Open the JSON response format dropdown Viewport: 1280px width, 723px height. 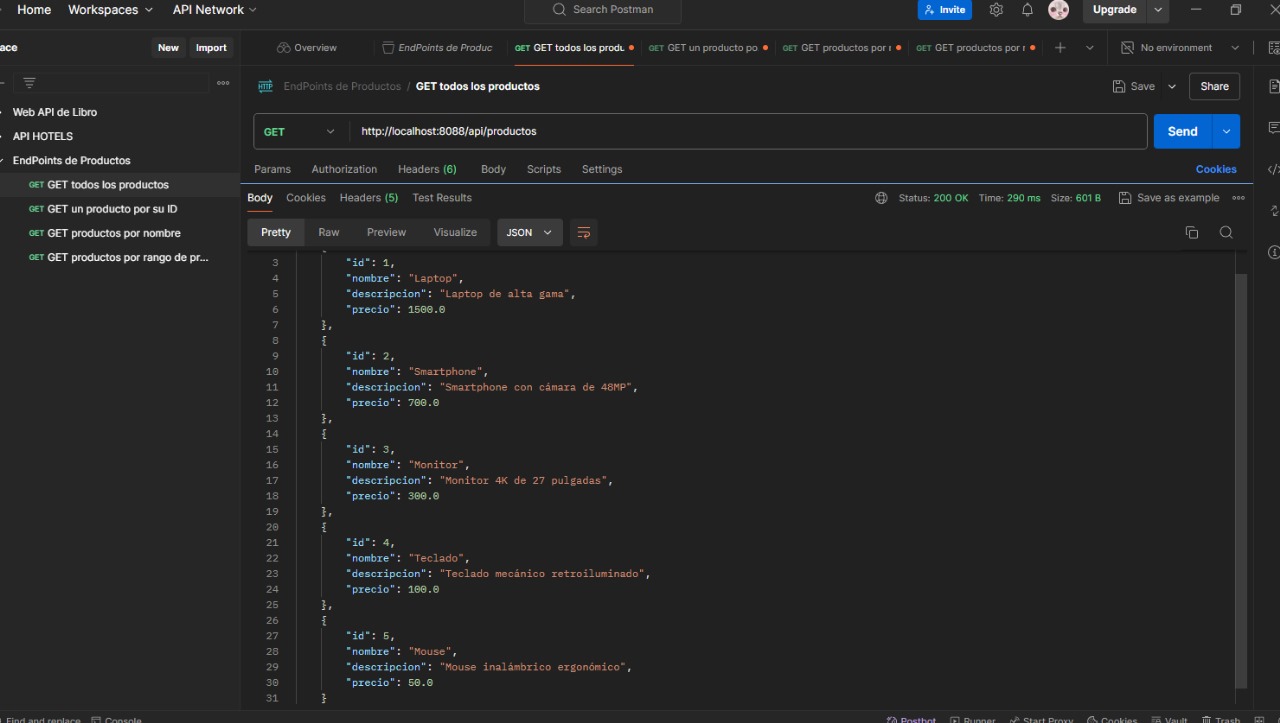coord(530,232)
